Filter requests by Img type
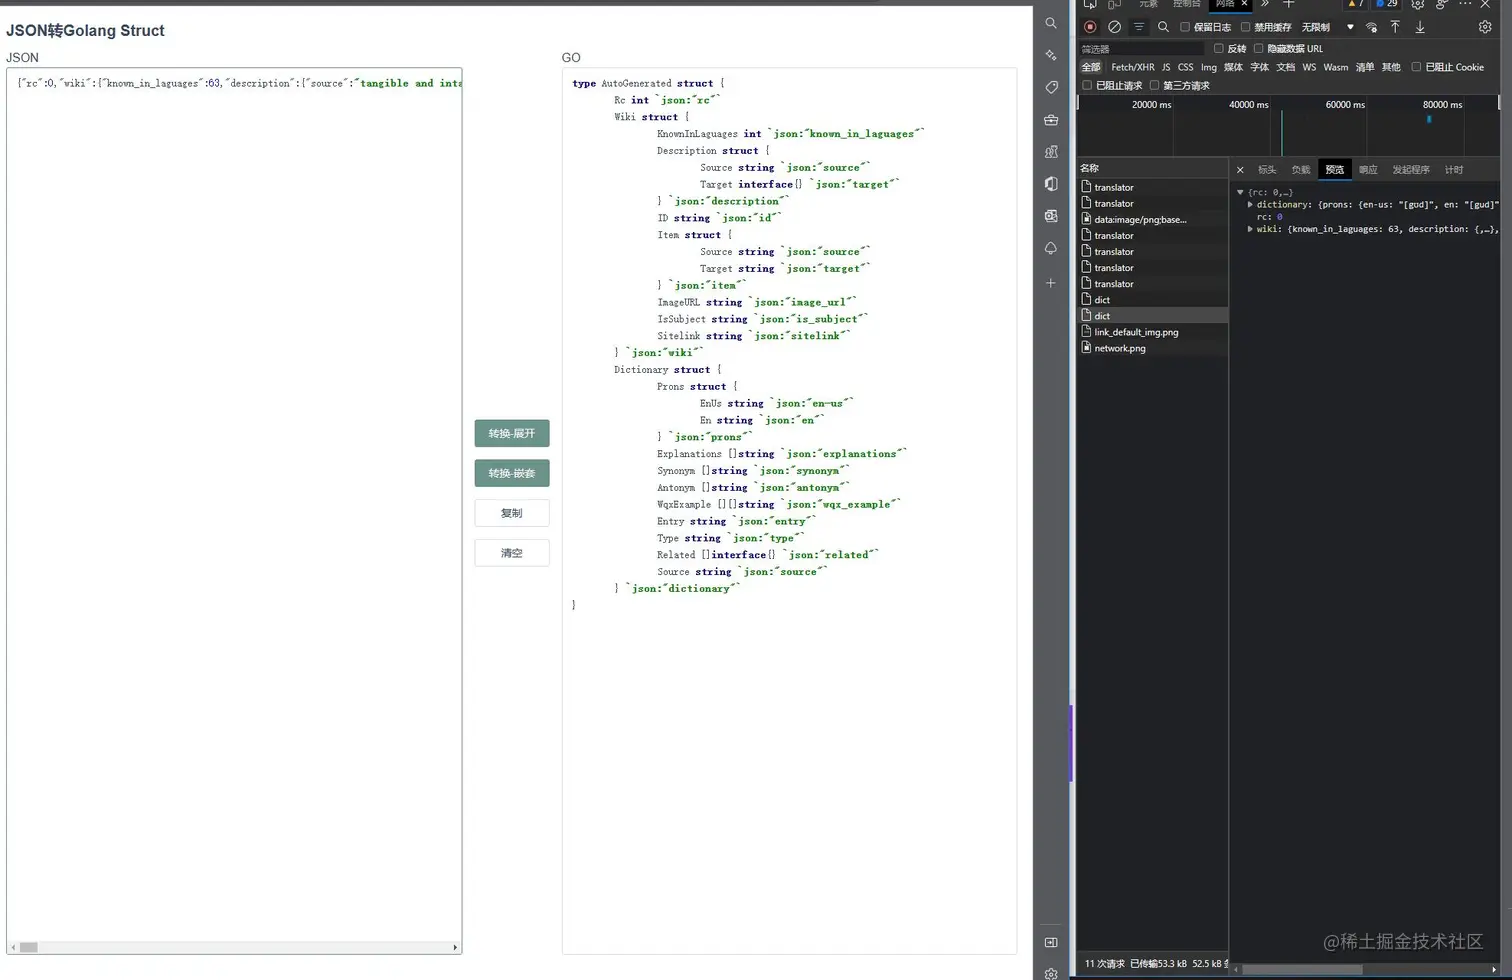The image size is (1512, 980). pos(1209,67)
